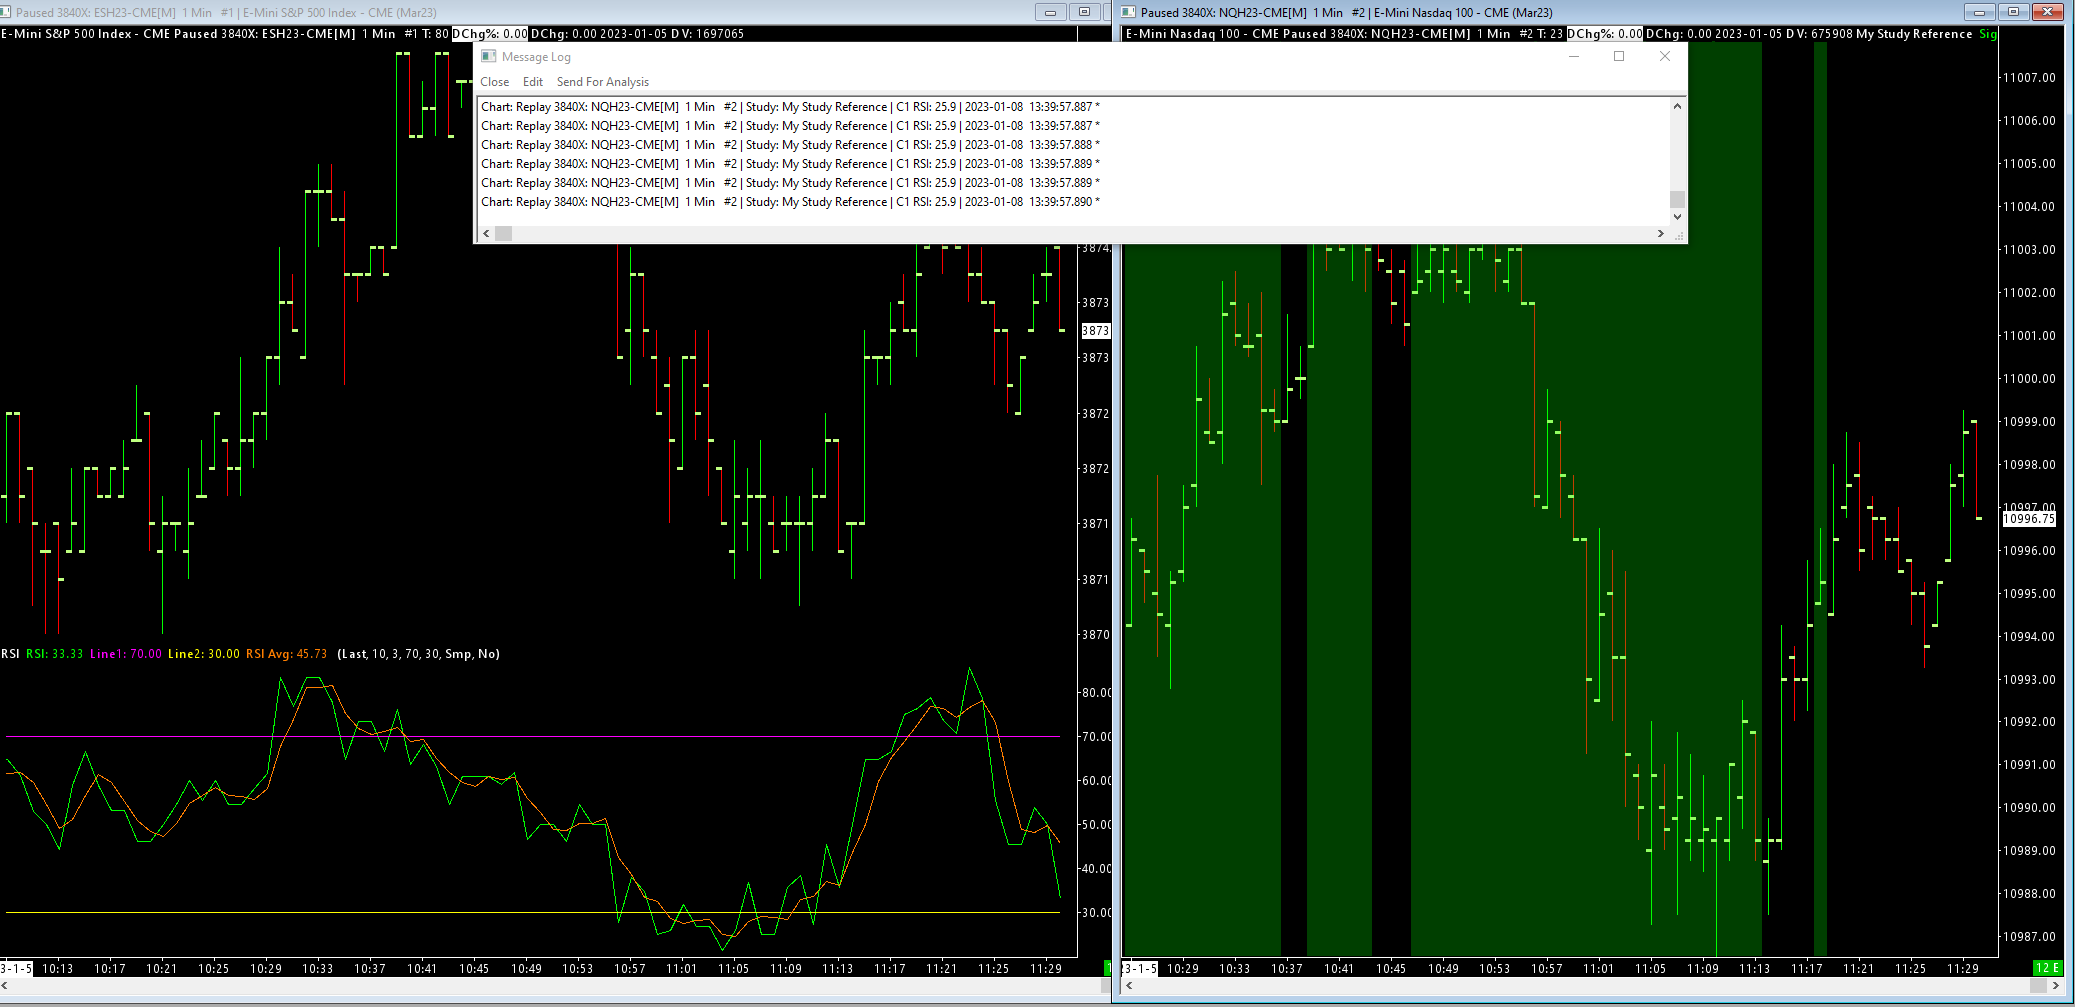Minimize the Message Log window
Screen dimensions: 2075x1007
tap(1574, 56)
